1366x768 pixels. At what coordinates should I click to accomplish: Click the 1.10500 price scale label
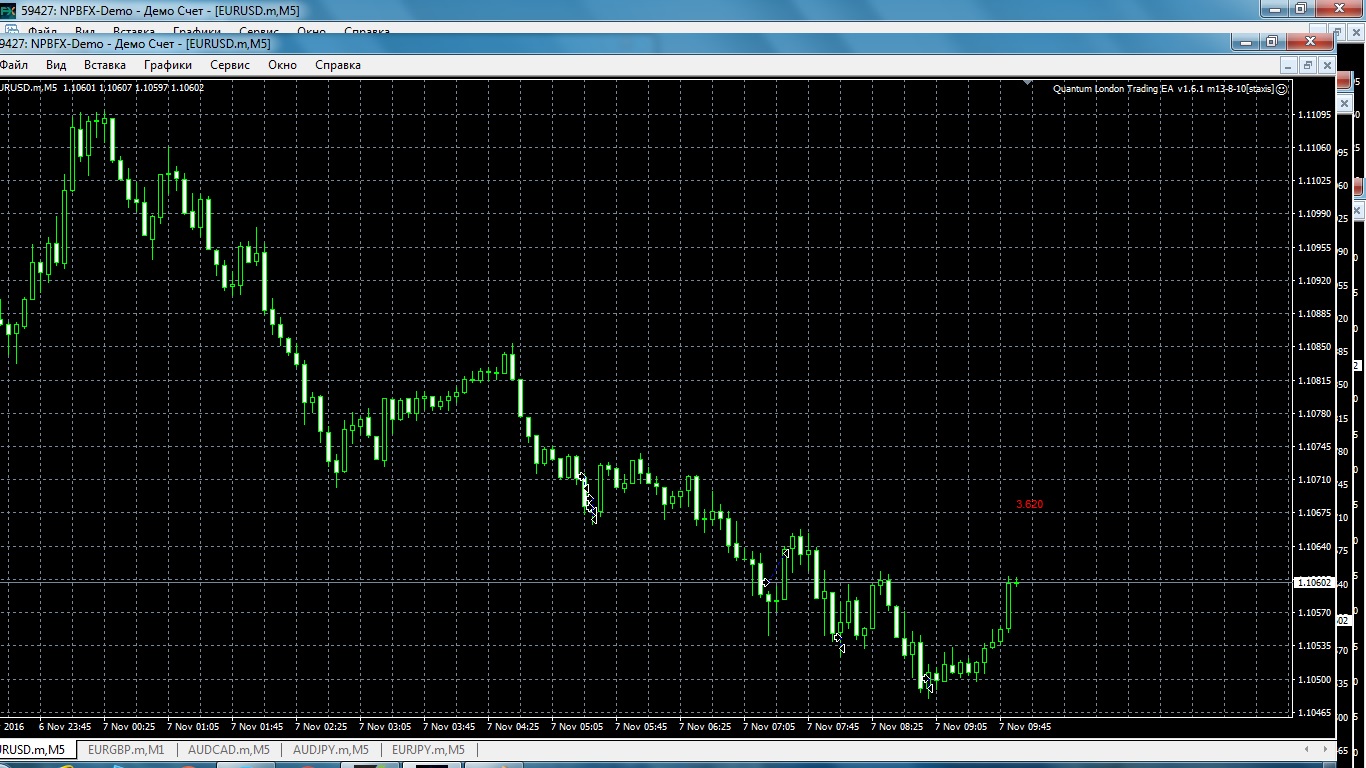click(x=1314, y=680)
